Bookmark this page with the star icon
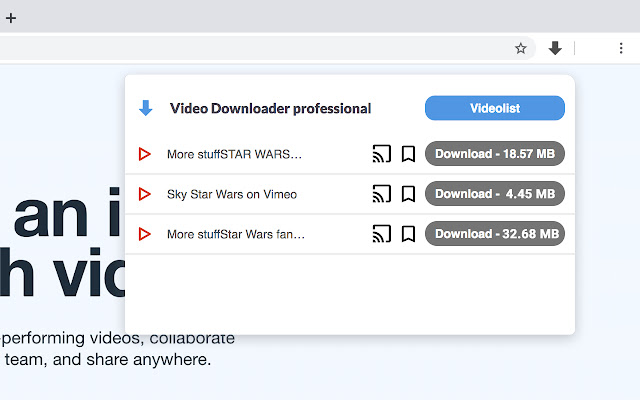 (520, 49)
